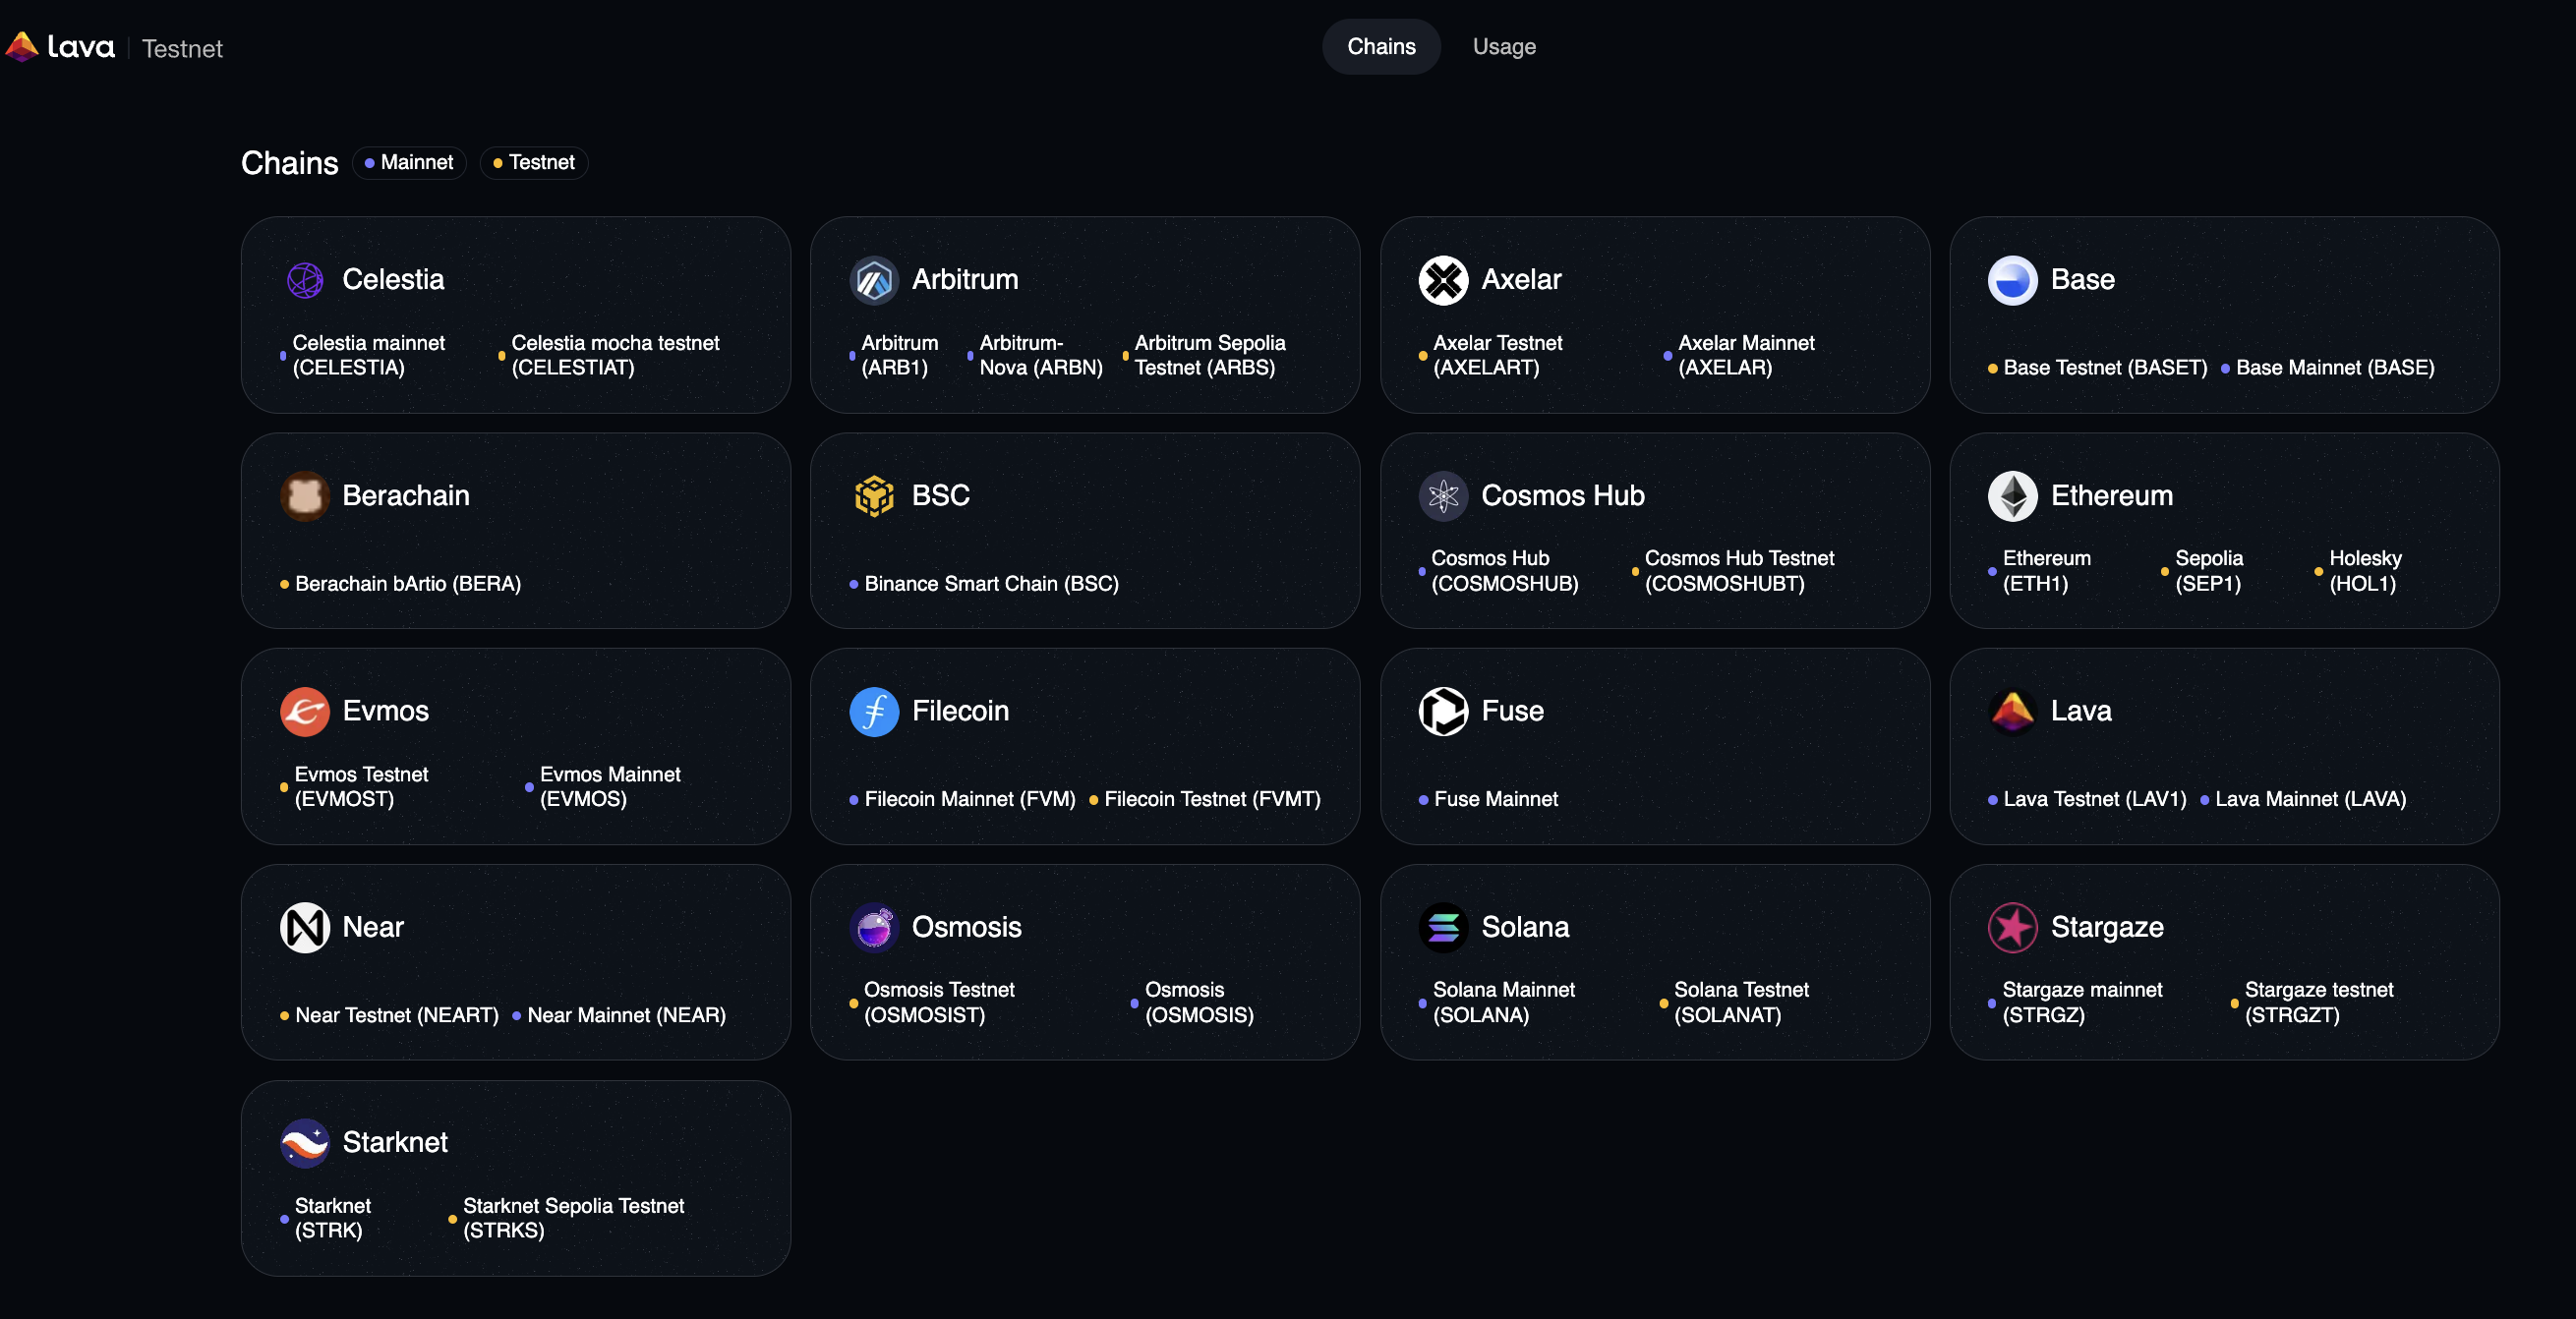This screenshot has height=1319, width=2576.
Task: Click the Cosmos Hub atom icon
Action: pos(1443,496)
